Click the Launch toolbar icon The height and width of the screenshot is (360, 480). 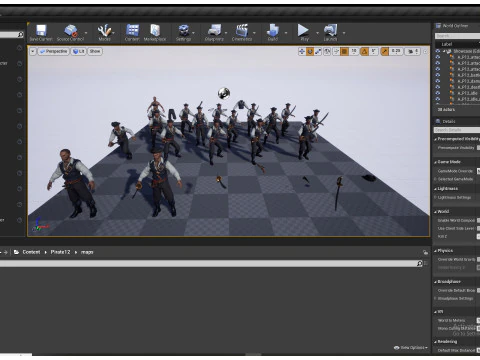tap(330, 30)
